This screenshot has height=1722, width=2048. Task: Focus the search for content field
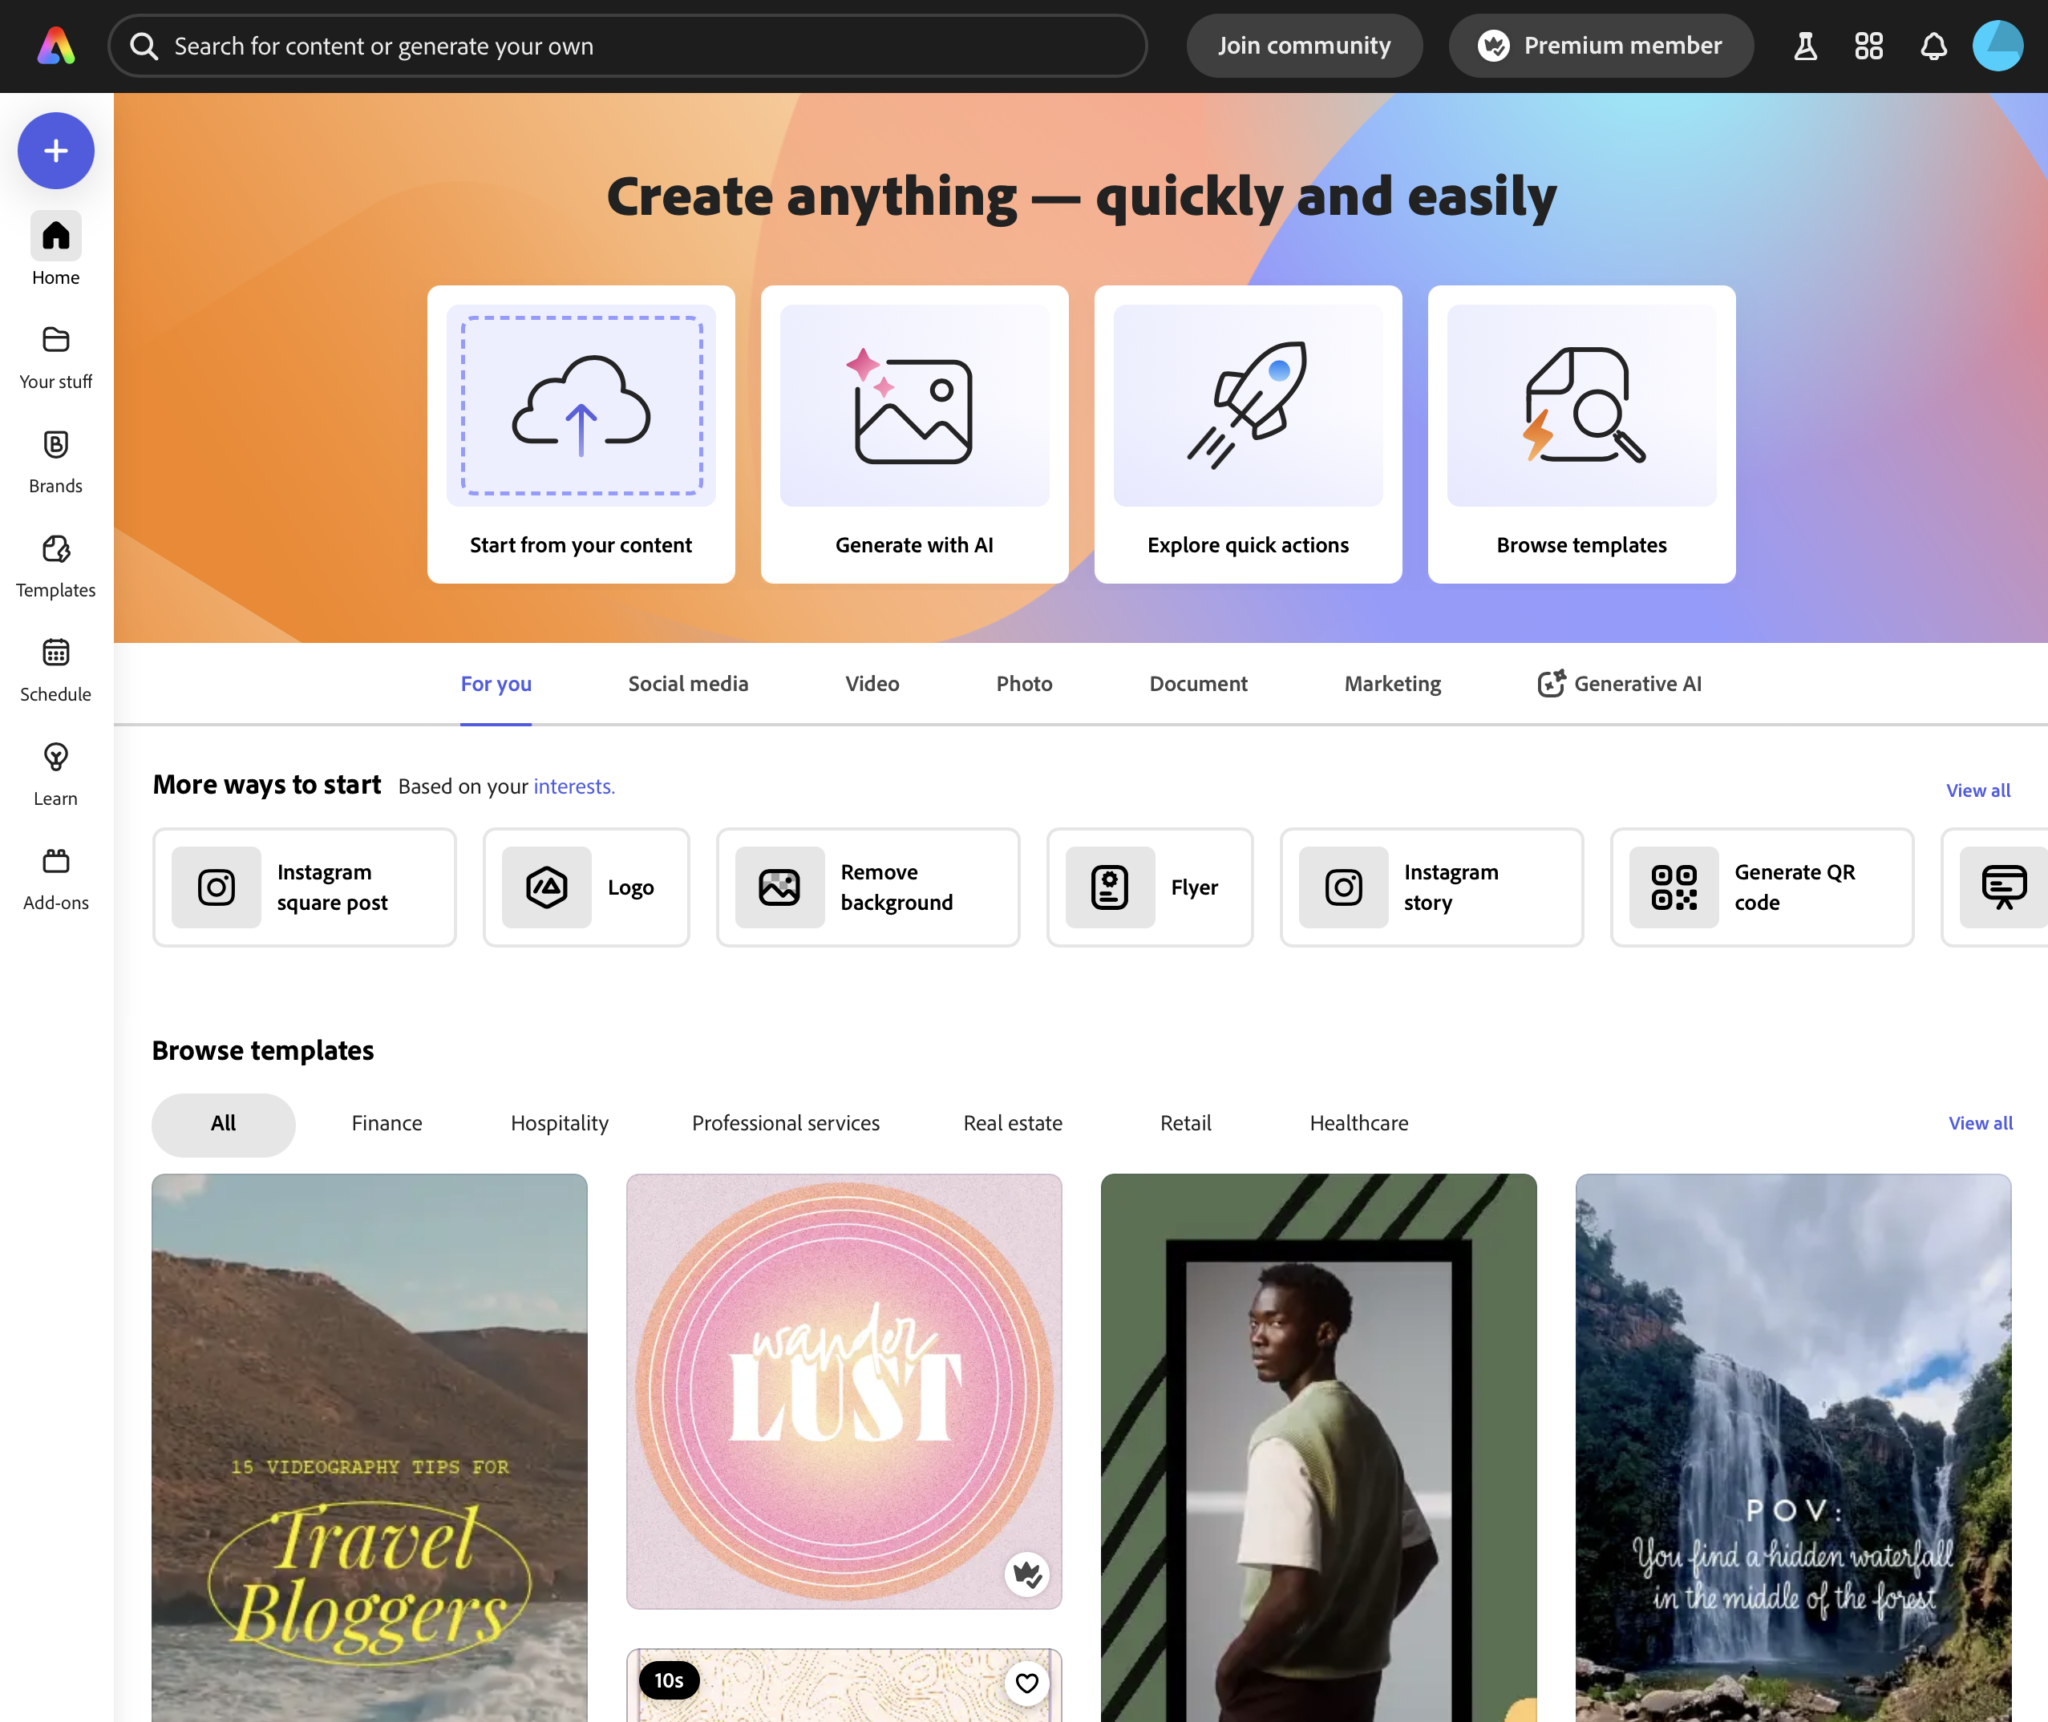628,46
